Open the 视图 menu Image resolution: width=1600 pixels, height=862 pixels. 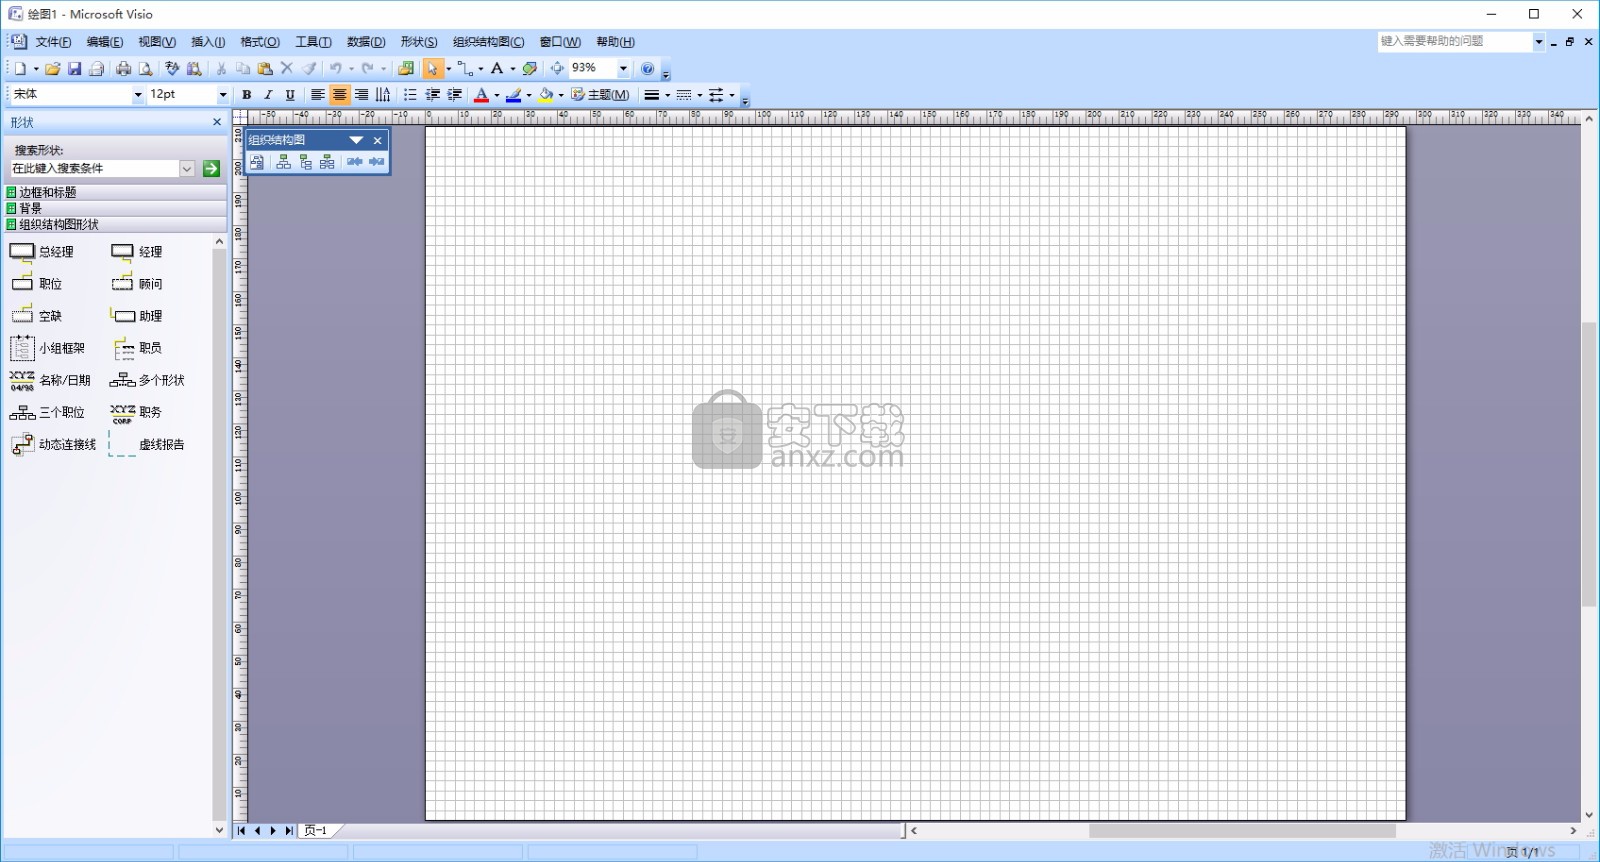157,42
